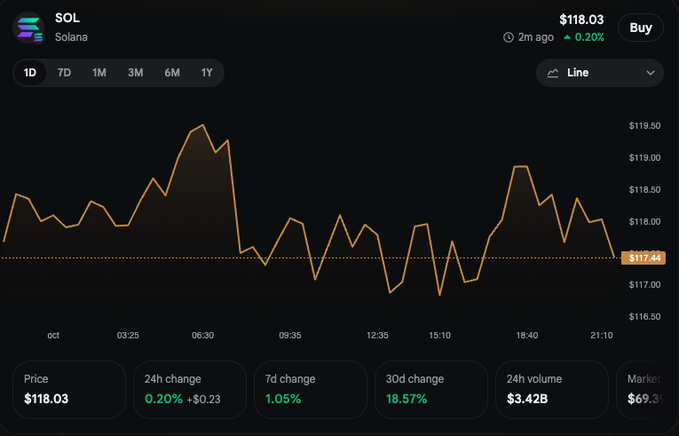
Task: Click the 1.05% value in 7d change
Action: click(x=283, y=399)
